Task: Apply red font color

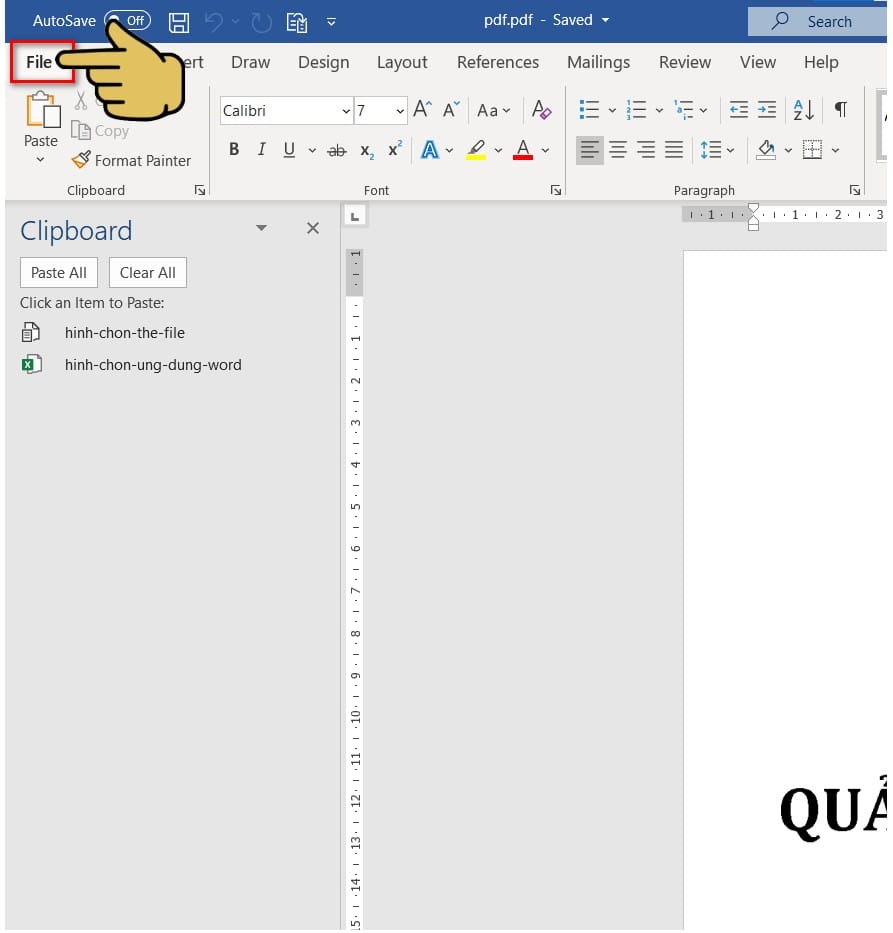Action: coord(523,149)
